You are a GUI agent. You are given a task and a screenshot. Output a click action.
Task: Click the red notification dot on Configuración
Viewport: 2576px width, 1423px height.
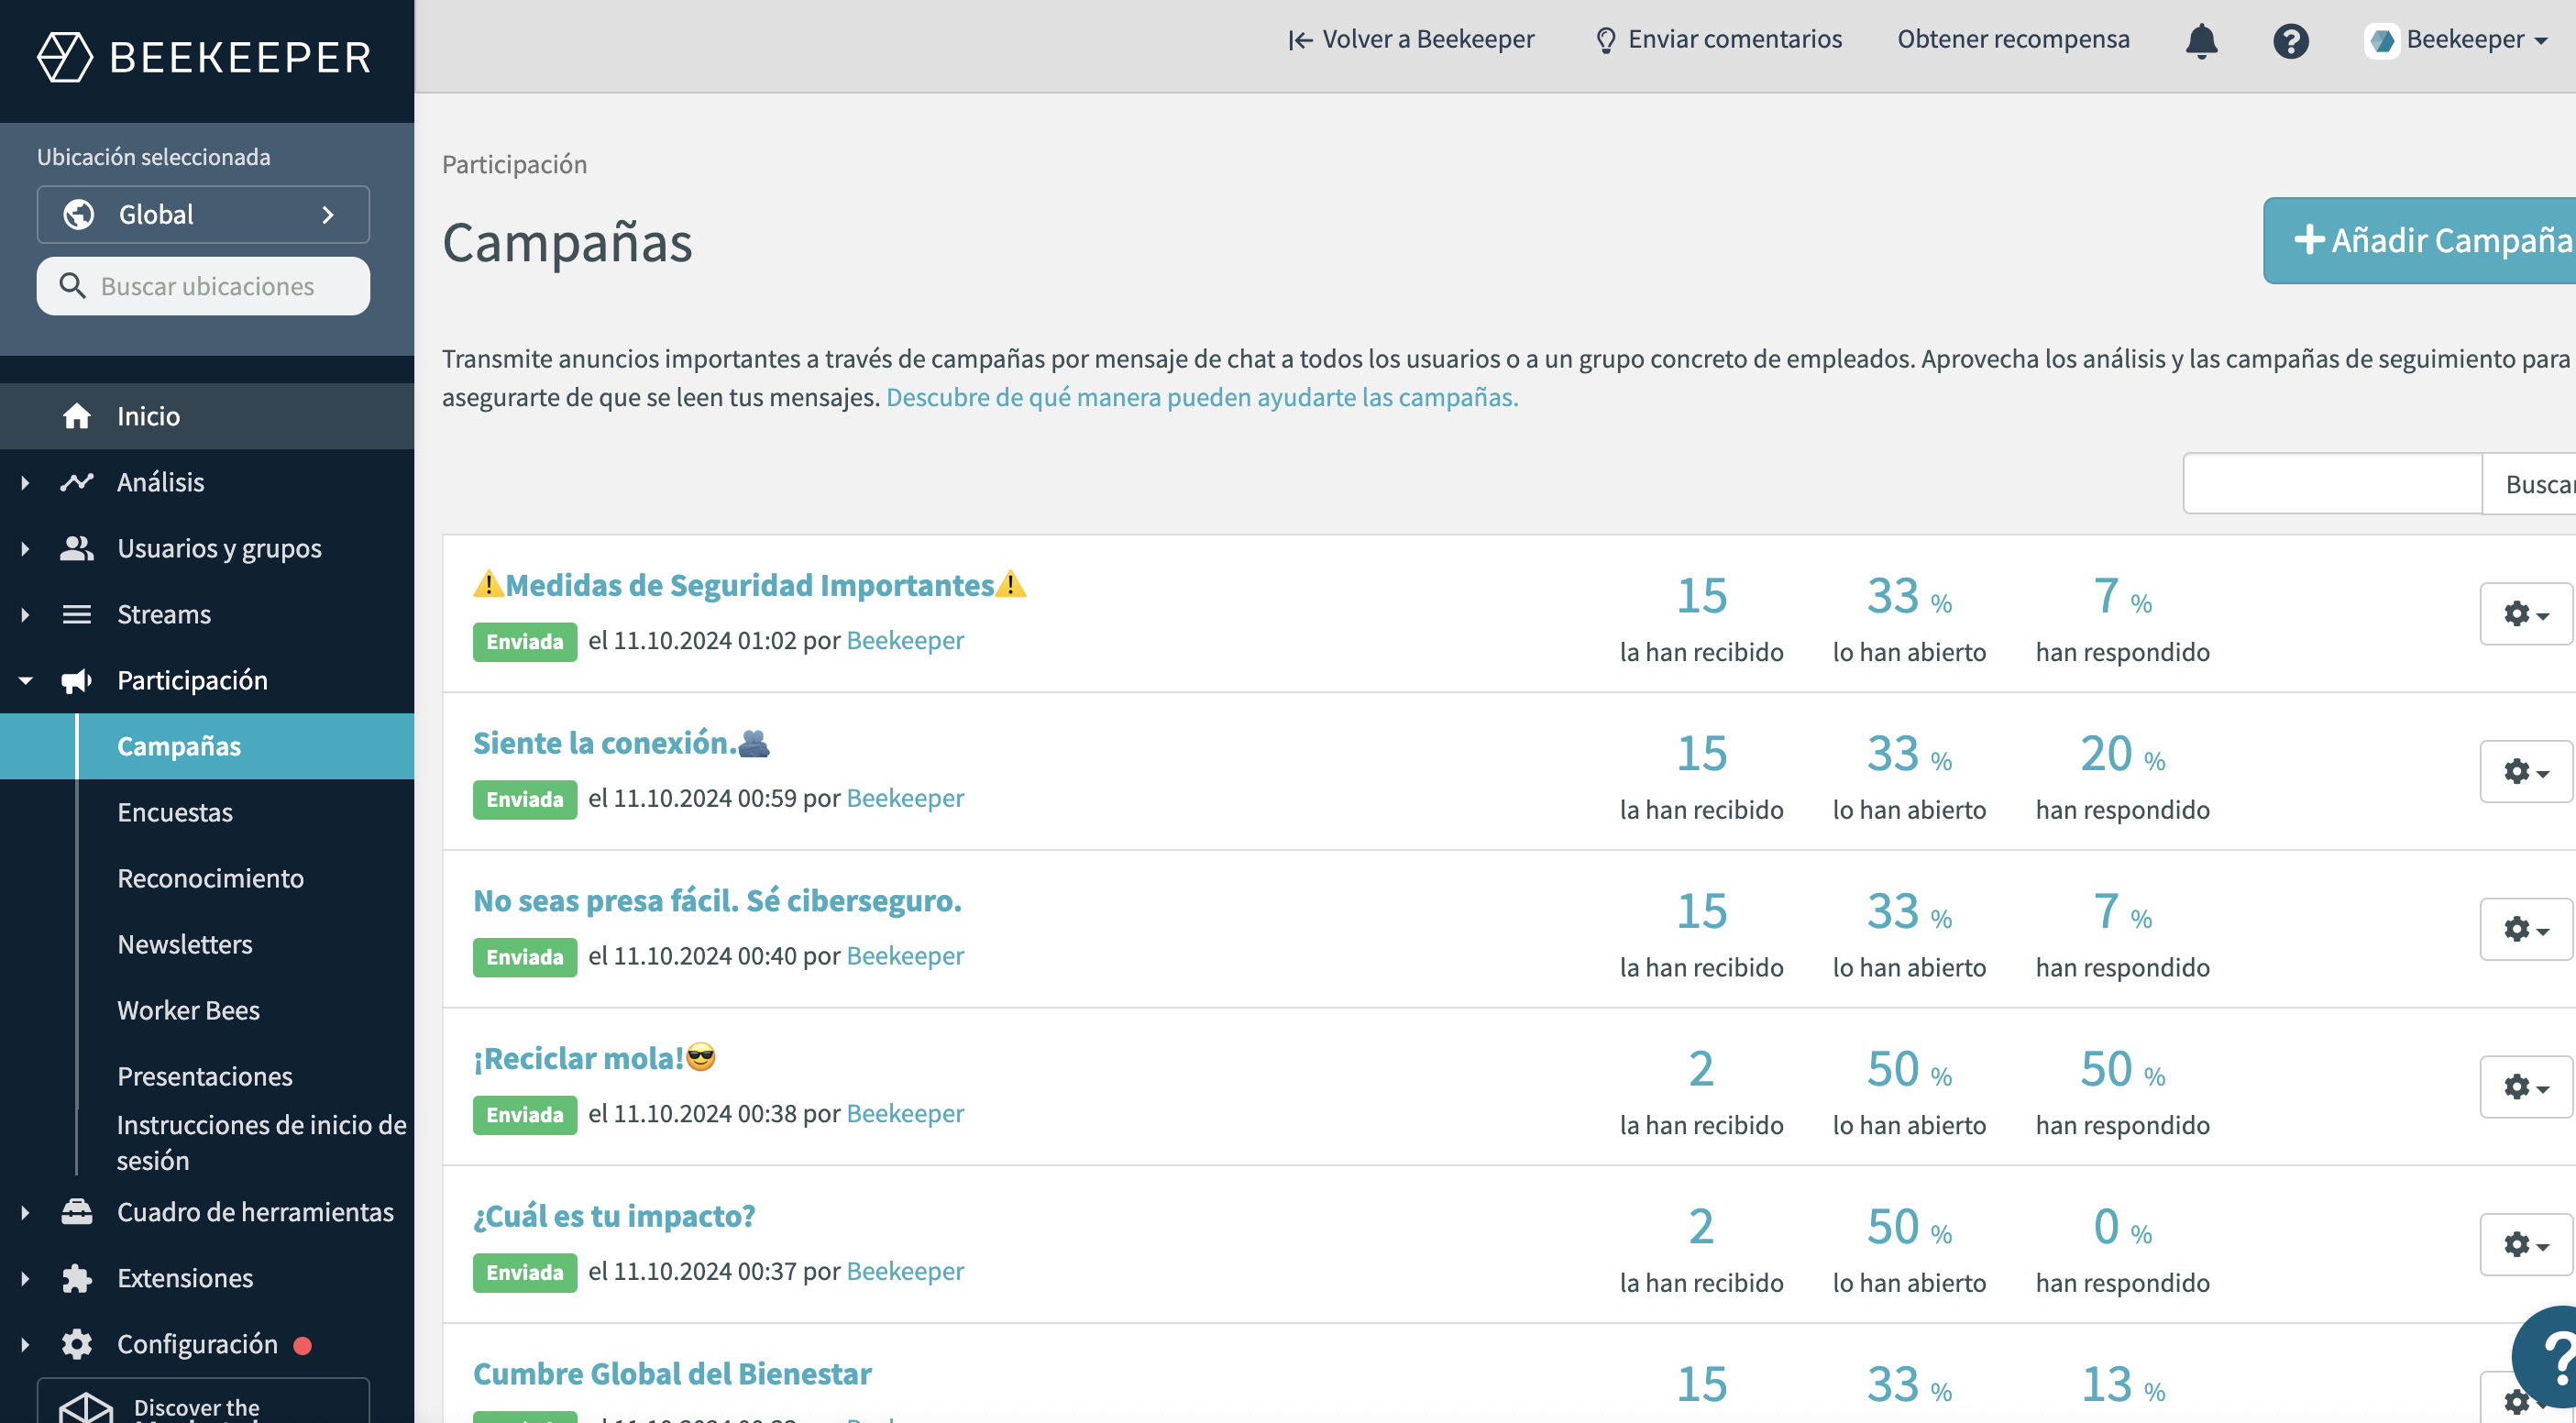[303, 1344]
